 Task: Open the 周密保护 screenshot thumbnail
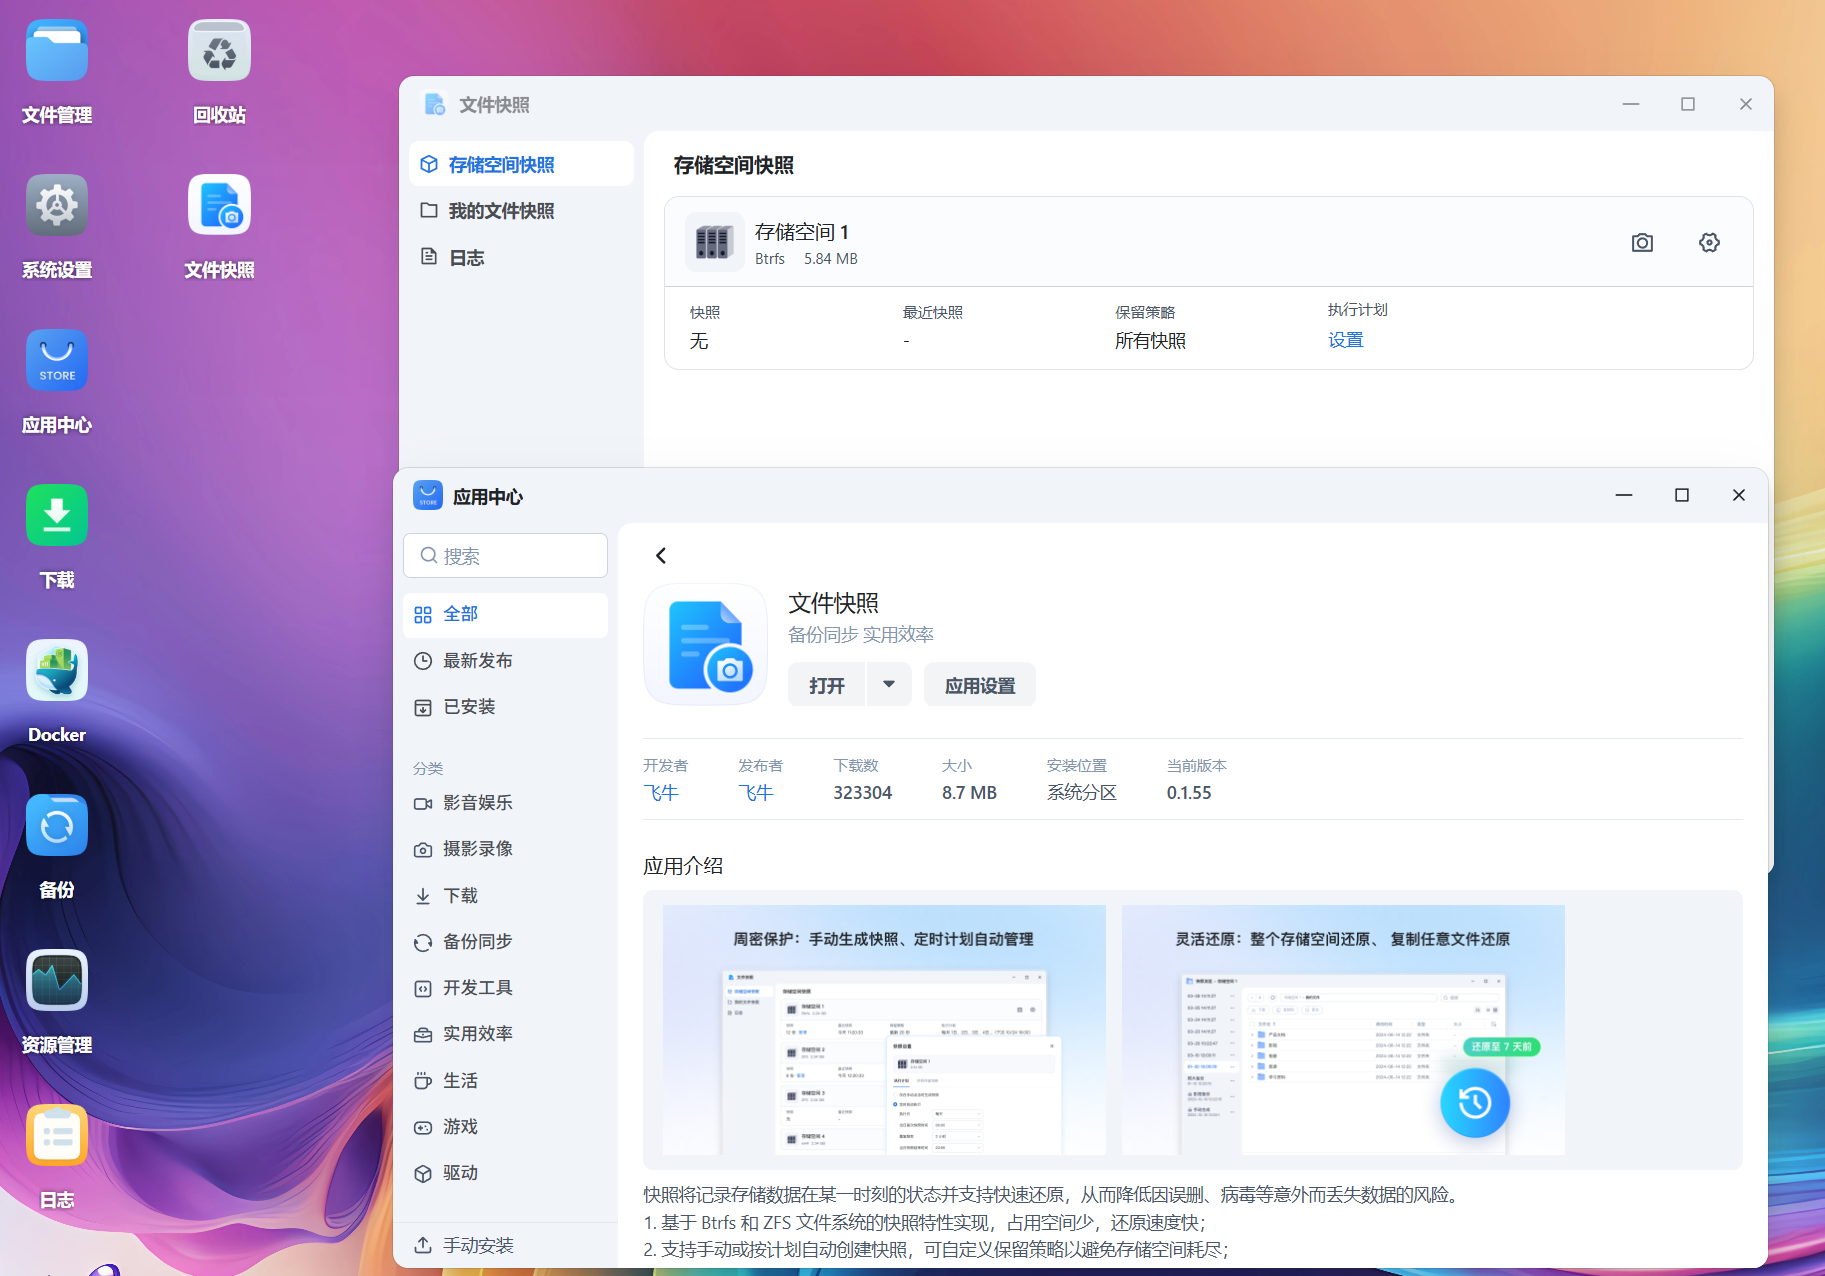[x=884, y=1030]
